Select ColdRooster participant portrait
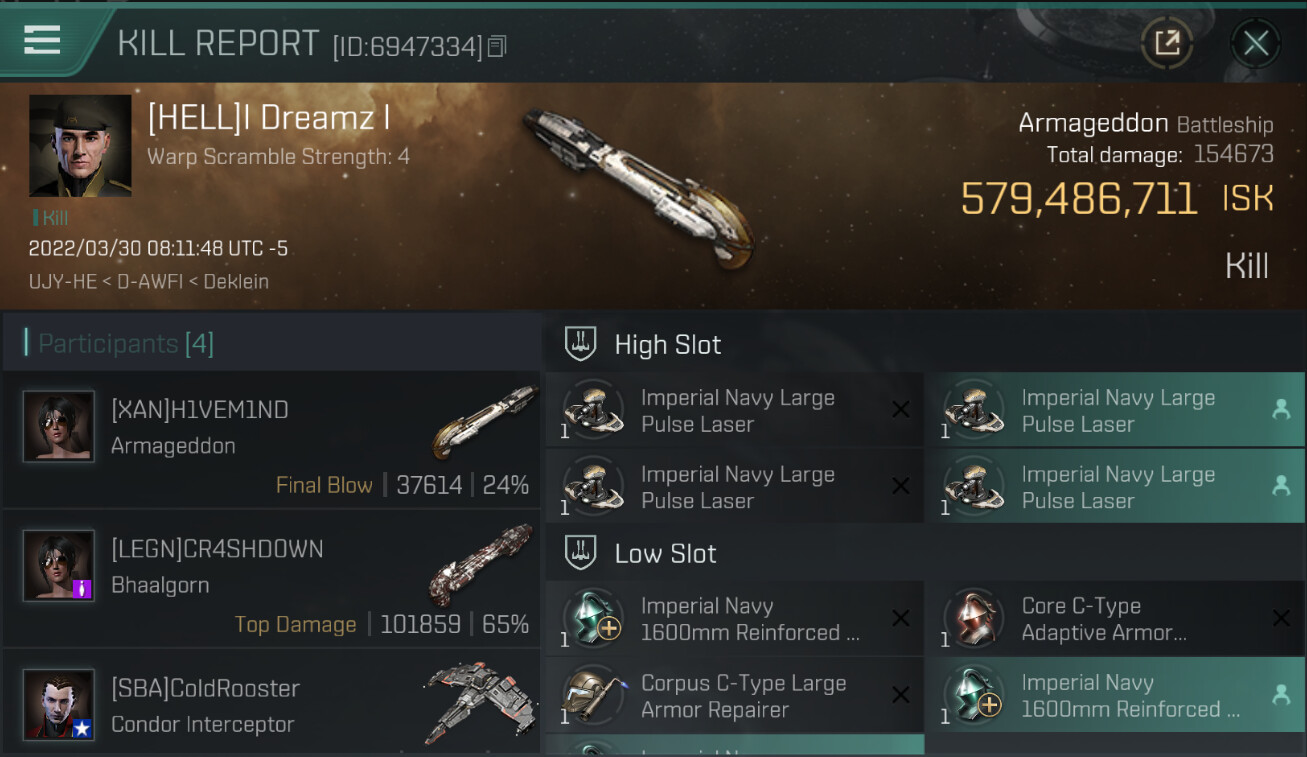Screen dimensions: 1307x757 [x=59, y=704]
